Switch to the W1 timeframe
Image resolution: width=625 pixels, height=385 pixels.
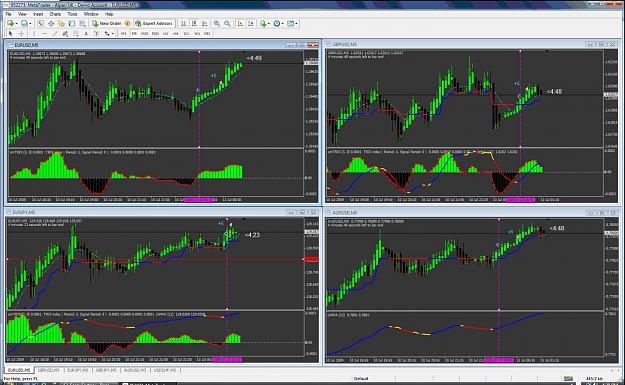coord(197,33)
